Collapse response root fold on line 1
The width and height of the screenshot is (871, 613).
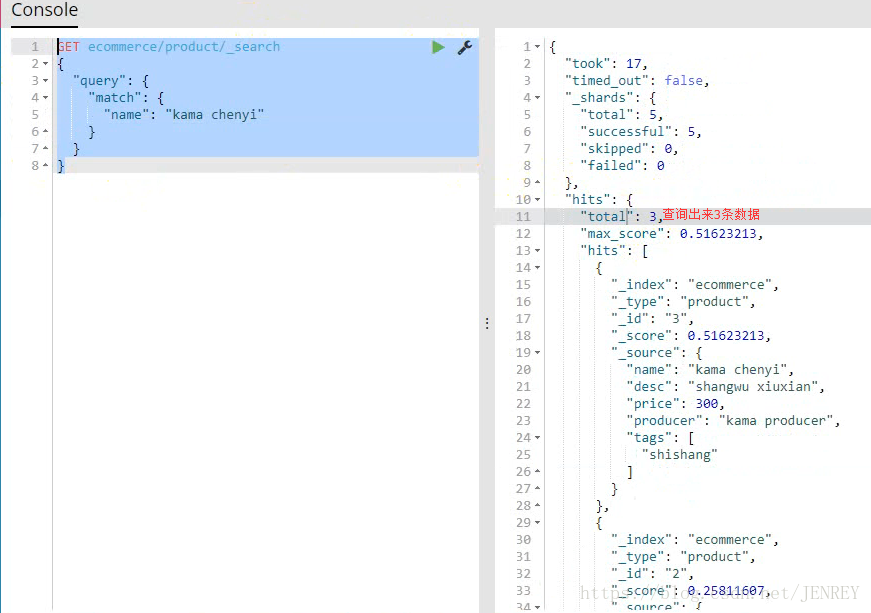point(537,47)
